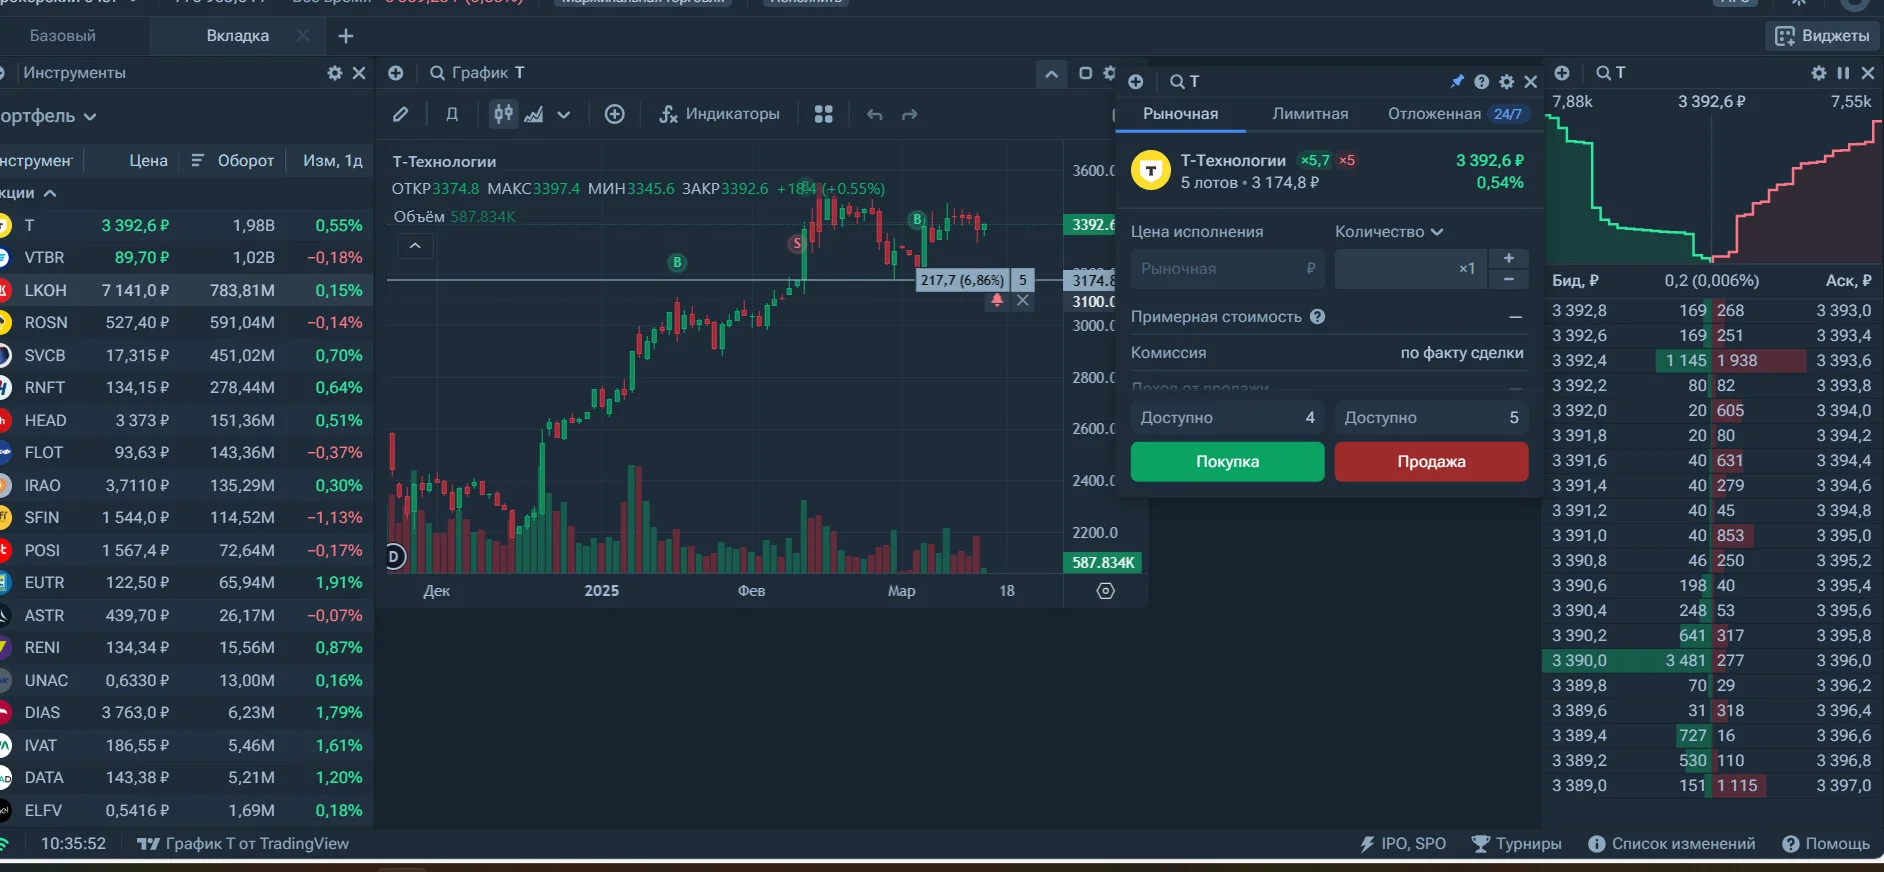
Task: Sort by the Изм, 1д column header
Action: [333, 161]
